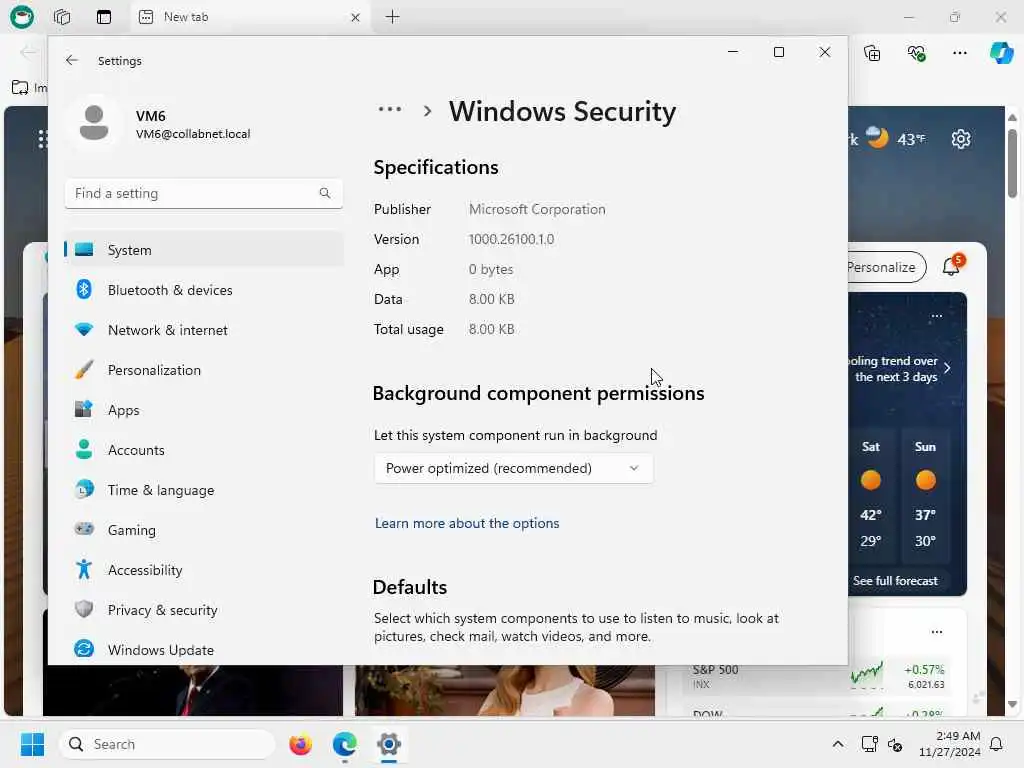
Task: Click the muted volume tray icon
Action: (895, 744)
